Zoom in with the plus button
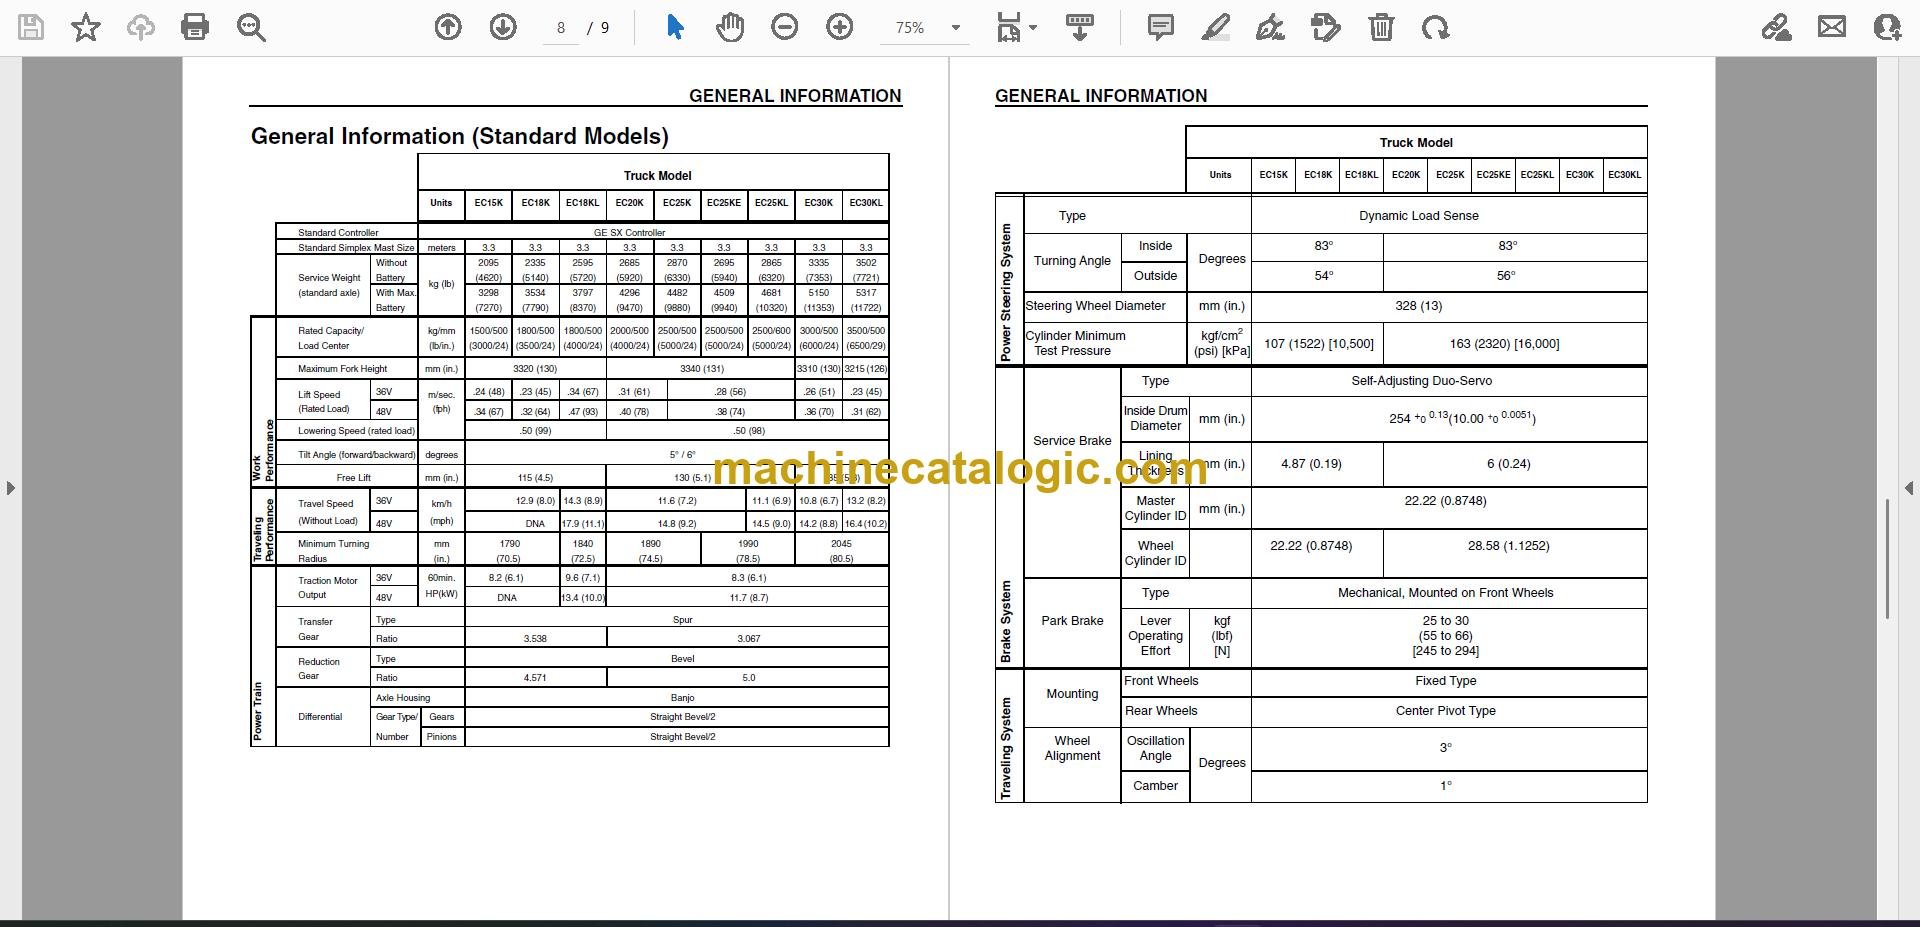 point(840,27)
